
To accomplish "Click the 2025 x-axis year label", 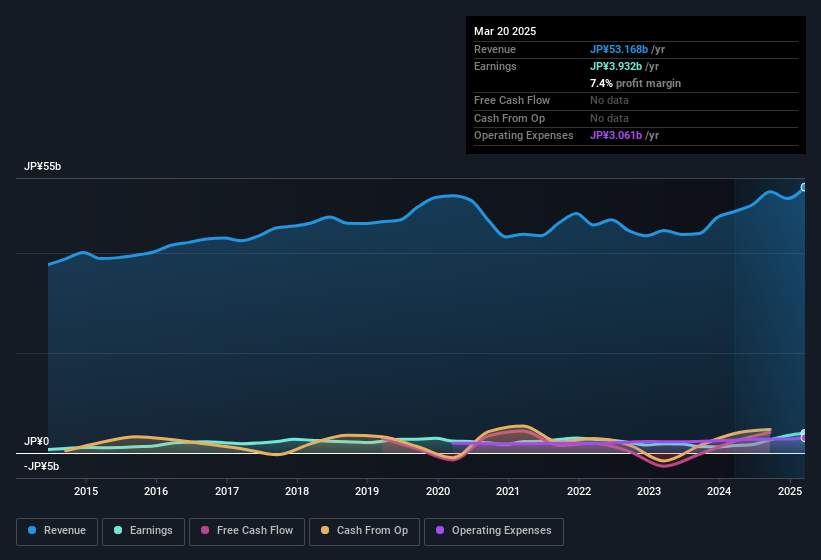I will [790, 491].
